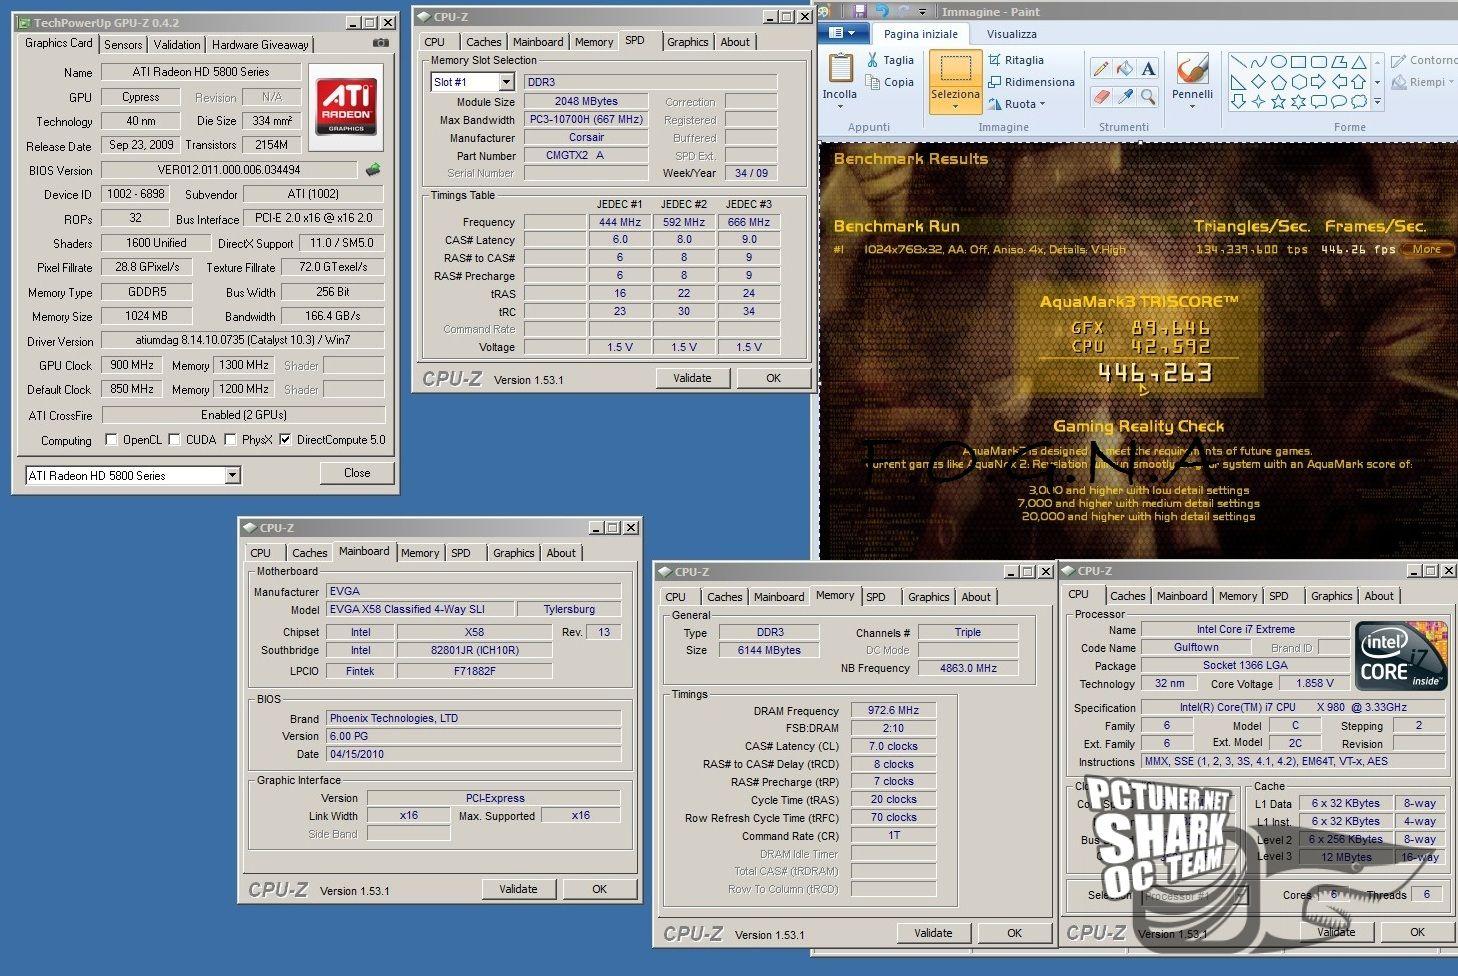Expand the Incolla paste options arrow
Image resolution: width=1458 pixels, height=976 pixels.
[x=840, y=106]
